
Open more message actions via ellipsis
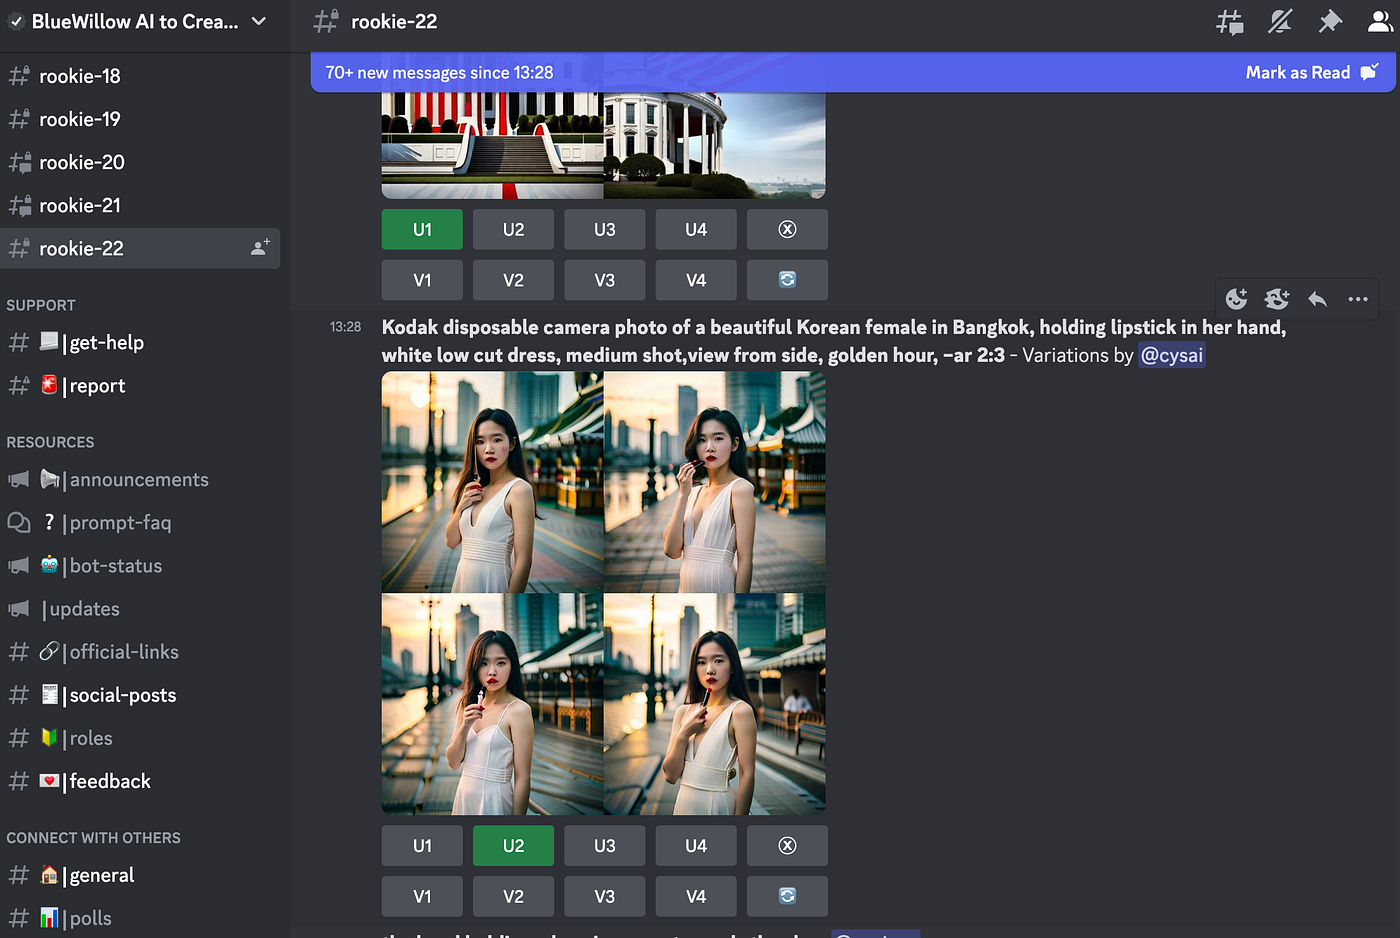(x=1357, y=298)
